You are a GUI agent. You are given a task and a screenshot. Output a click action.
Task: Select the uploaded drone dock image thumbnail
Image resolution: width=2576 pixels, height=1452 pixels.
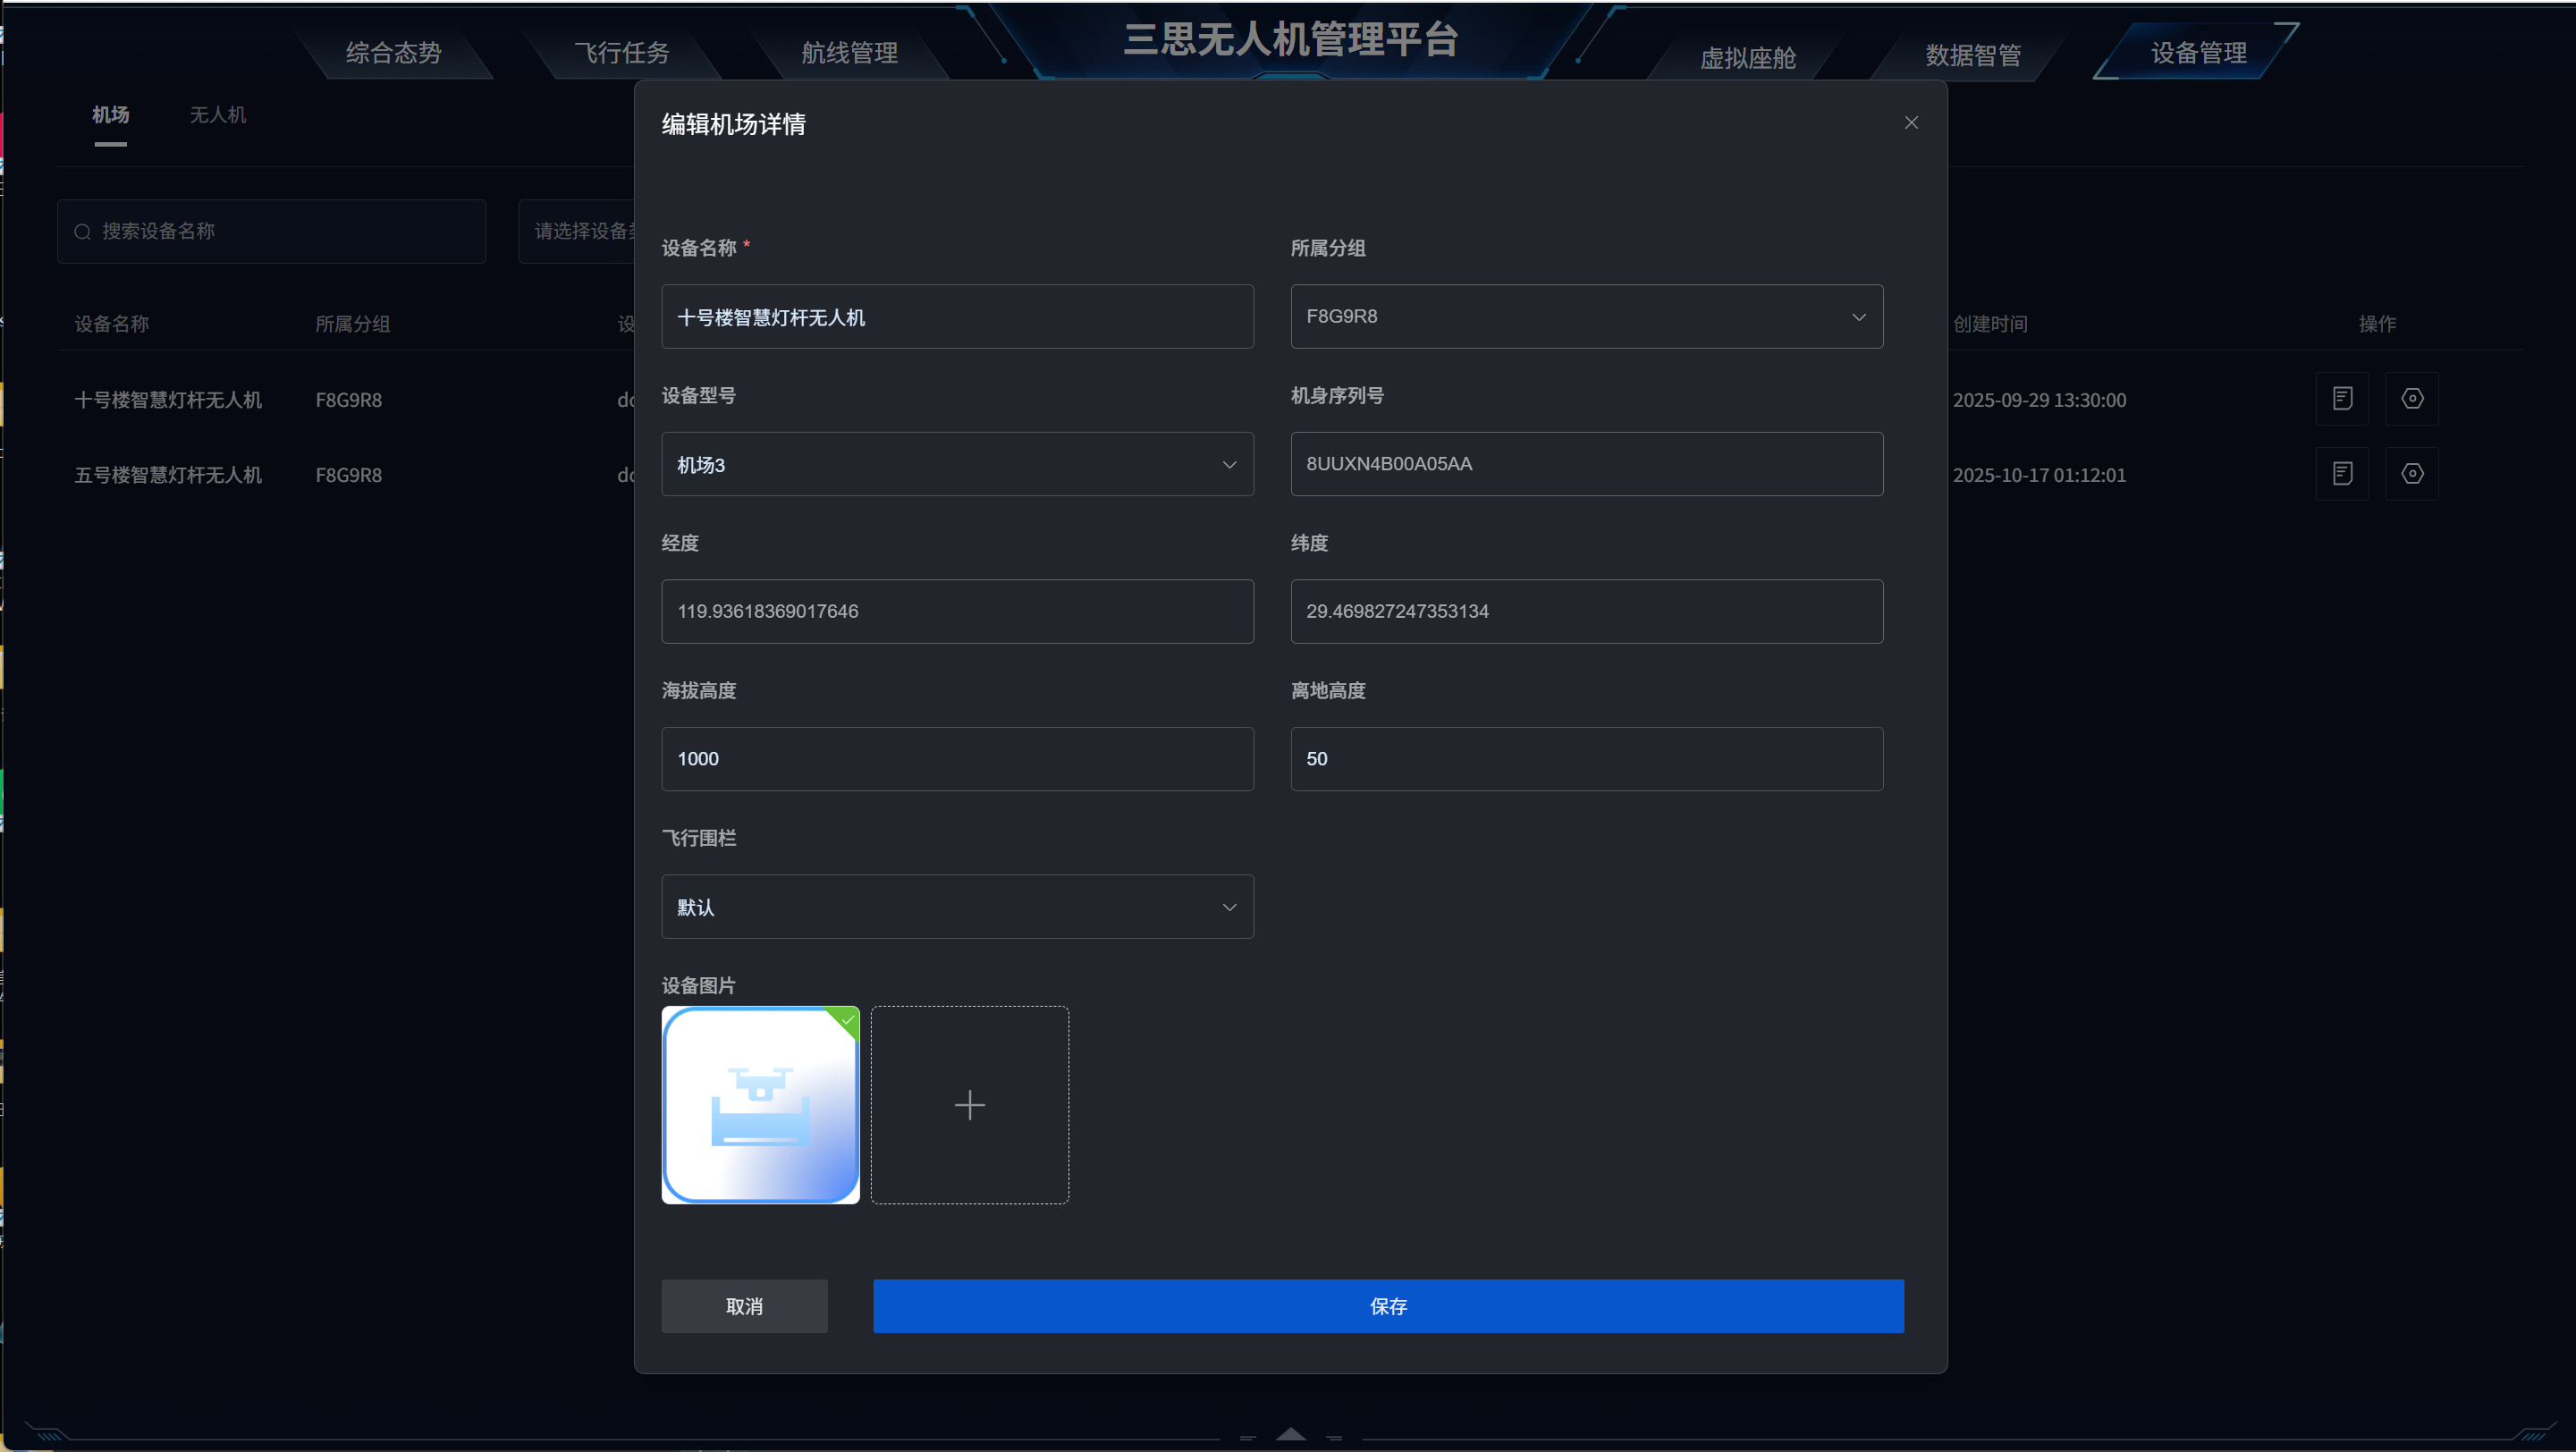760,1105
